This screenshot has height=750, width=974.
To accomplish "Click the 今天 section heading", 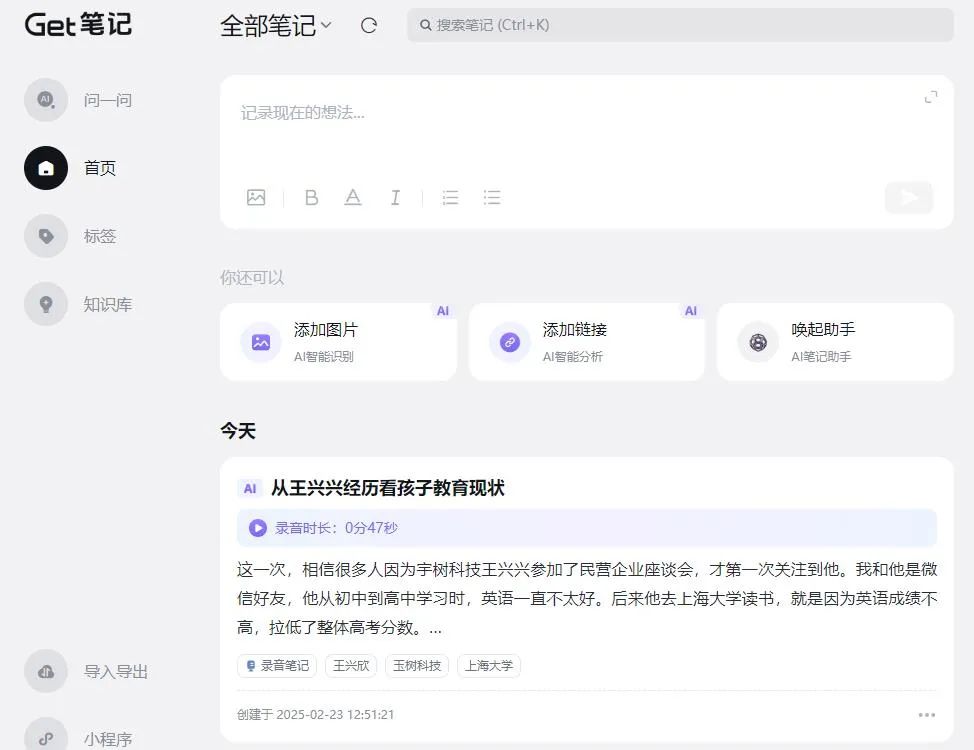I will pyautogui.click(x=238, y=431).
